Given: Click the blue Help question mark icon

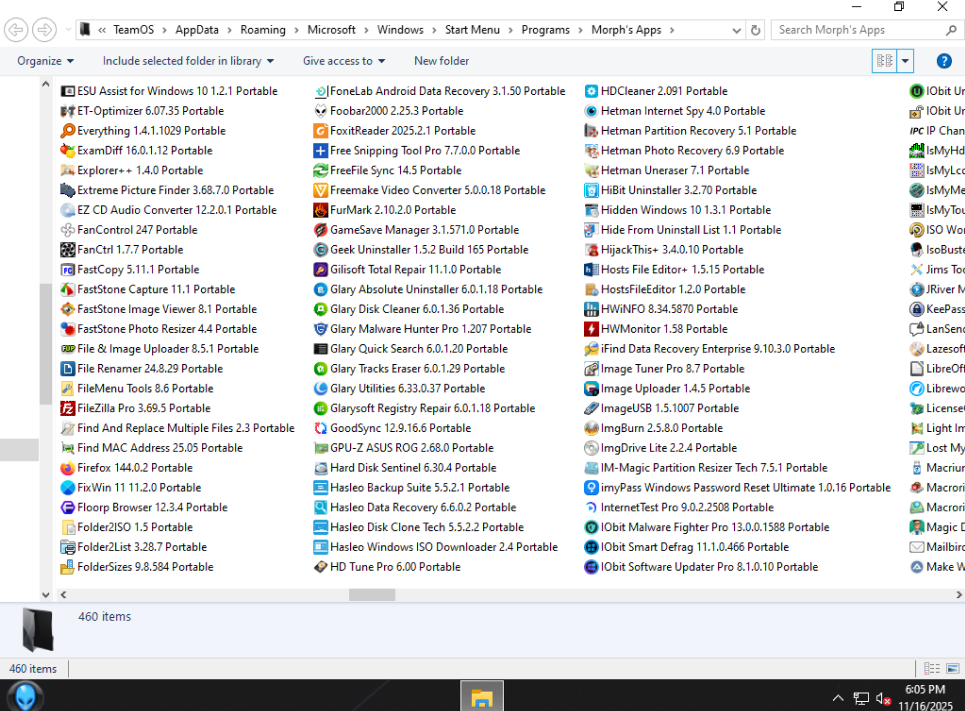Looking at the screenshot, I should click(944, 61).
